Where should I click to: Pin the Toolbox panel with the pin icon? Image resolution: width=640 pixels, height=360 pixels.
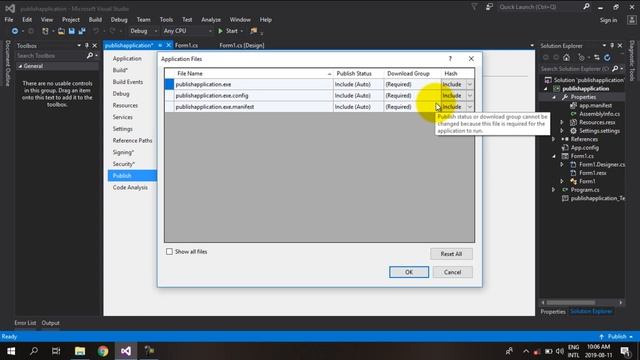point(87,46)
